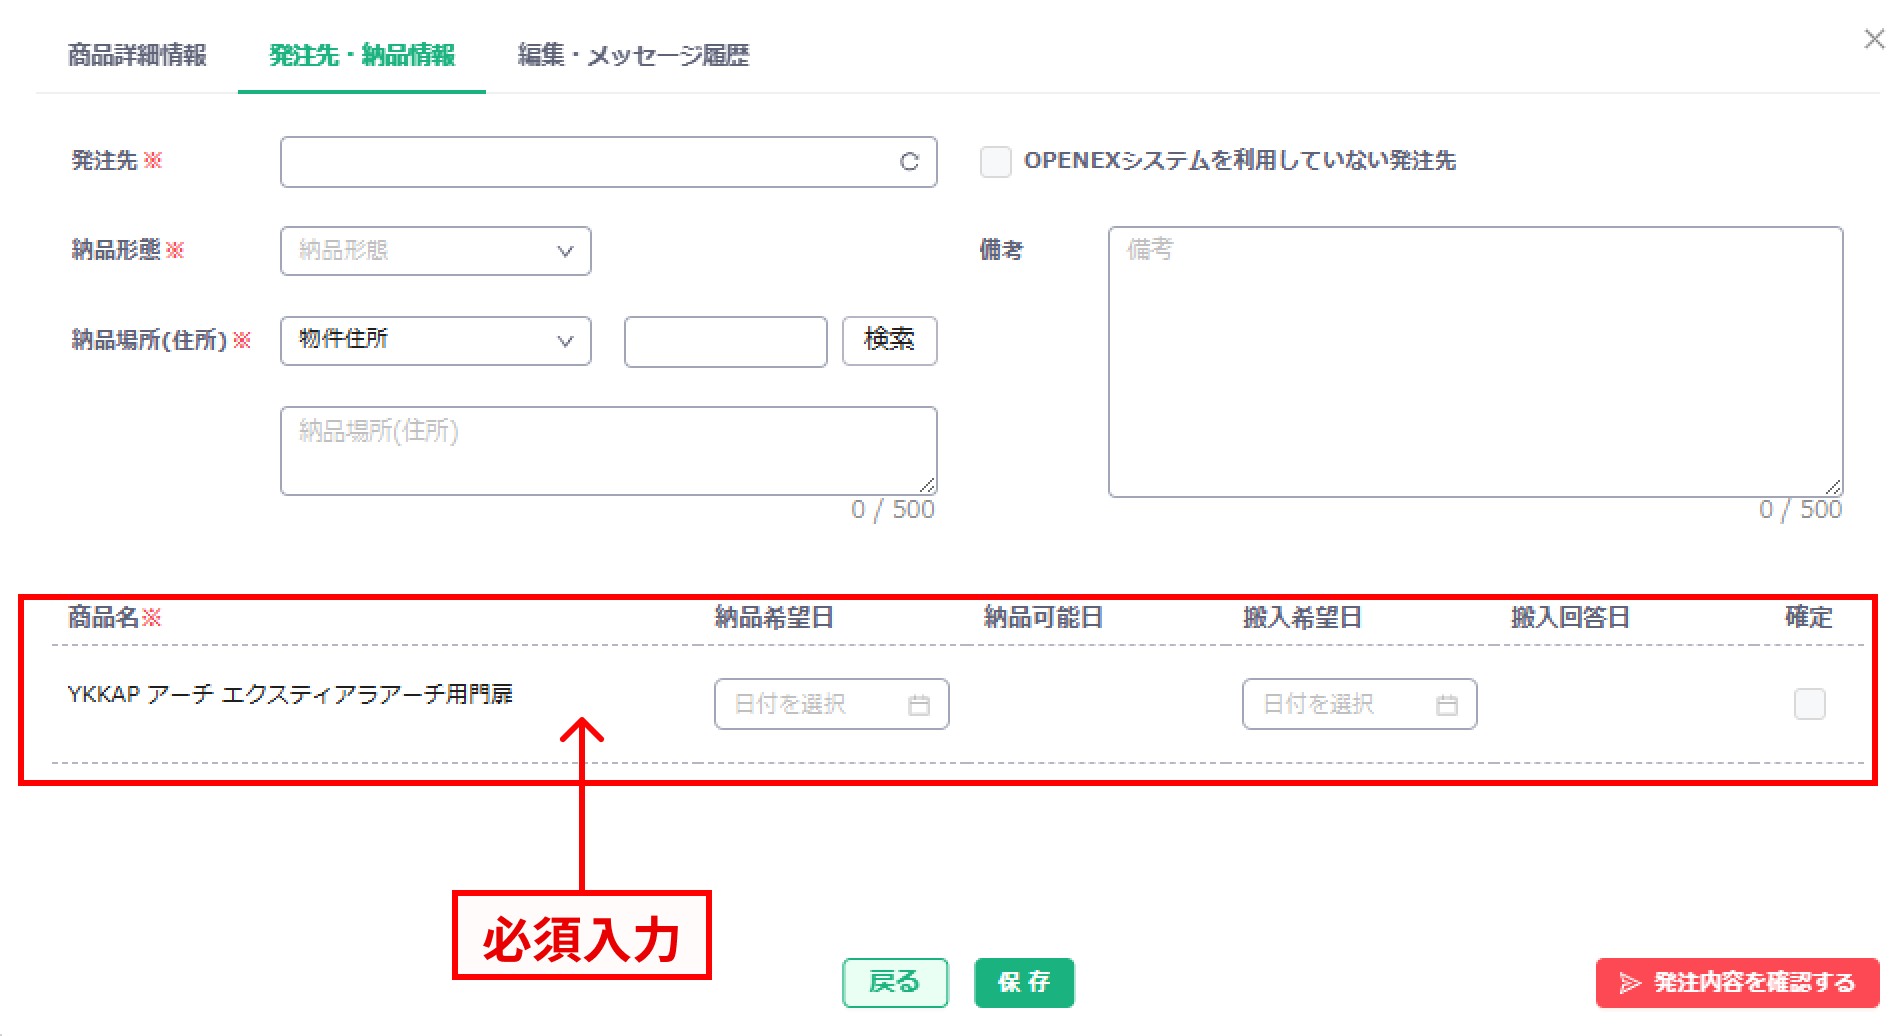This screenshot has height=1036, width=1902.
Task: Focus the 発注先 input field
Action: tap(608, 162)
